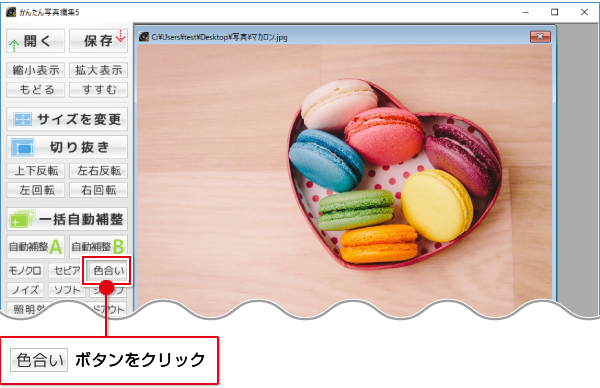This screenshot has width=600, height=388.
Task: Close the マカロン.jpg image window
Action: pos(540,37)
